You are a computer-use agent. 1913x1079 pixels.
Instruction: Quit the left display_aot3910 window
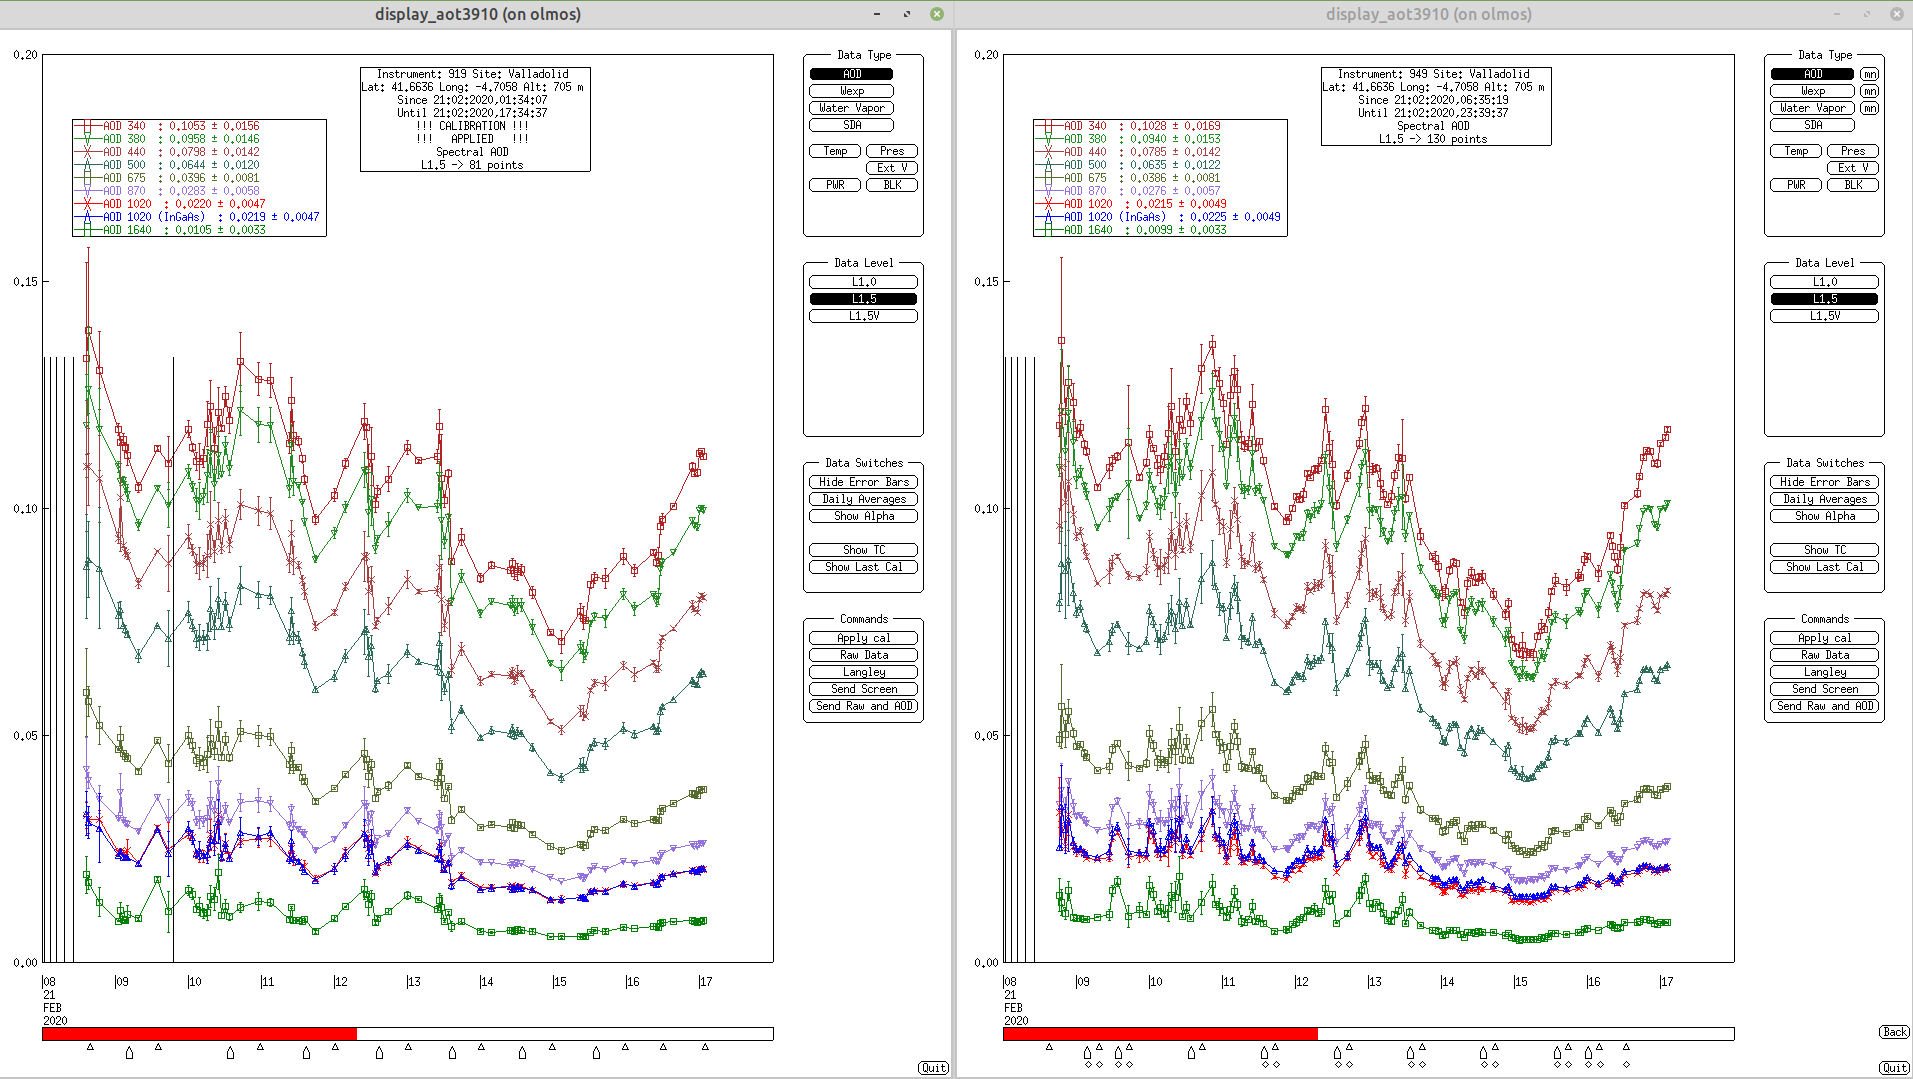[933, 1068]
